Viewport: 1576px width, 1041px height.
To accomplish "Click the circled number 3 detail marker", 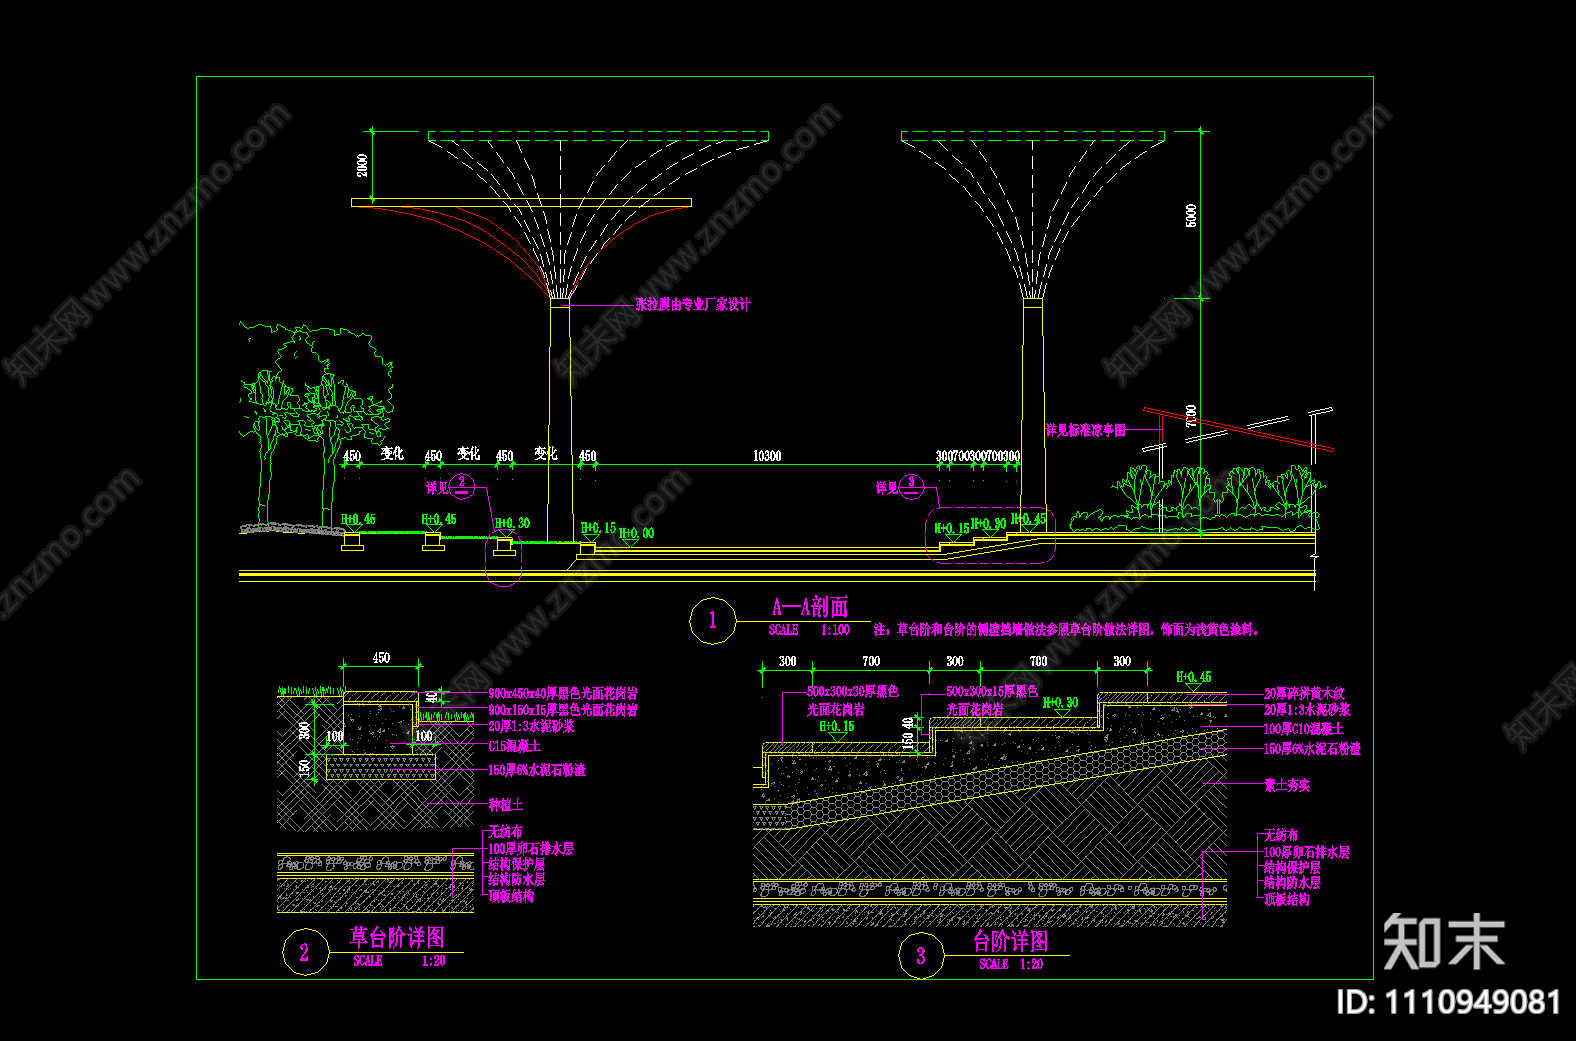I will point(921,955).
